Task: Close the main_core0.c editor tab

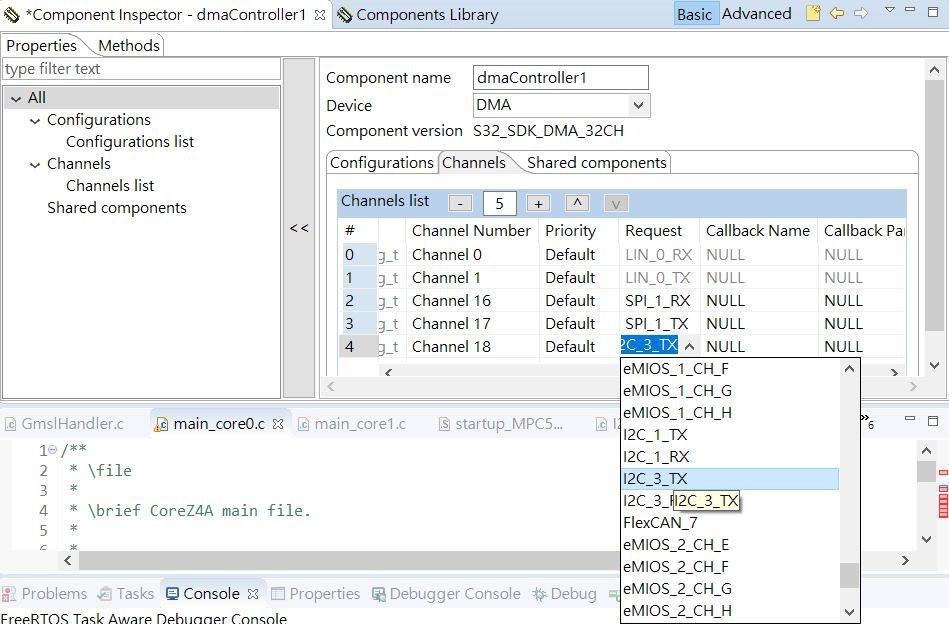Action: (278, 424)
